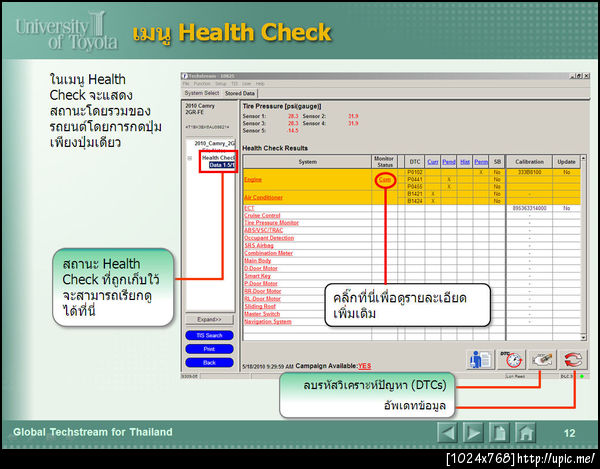This screenshot has height=469, width=600.
Task: Open the customer report icon button
Action: 481,360
